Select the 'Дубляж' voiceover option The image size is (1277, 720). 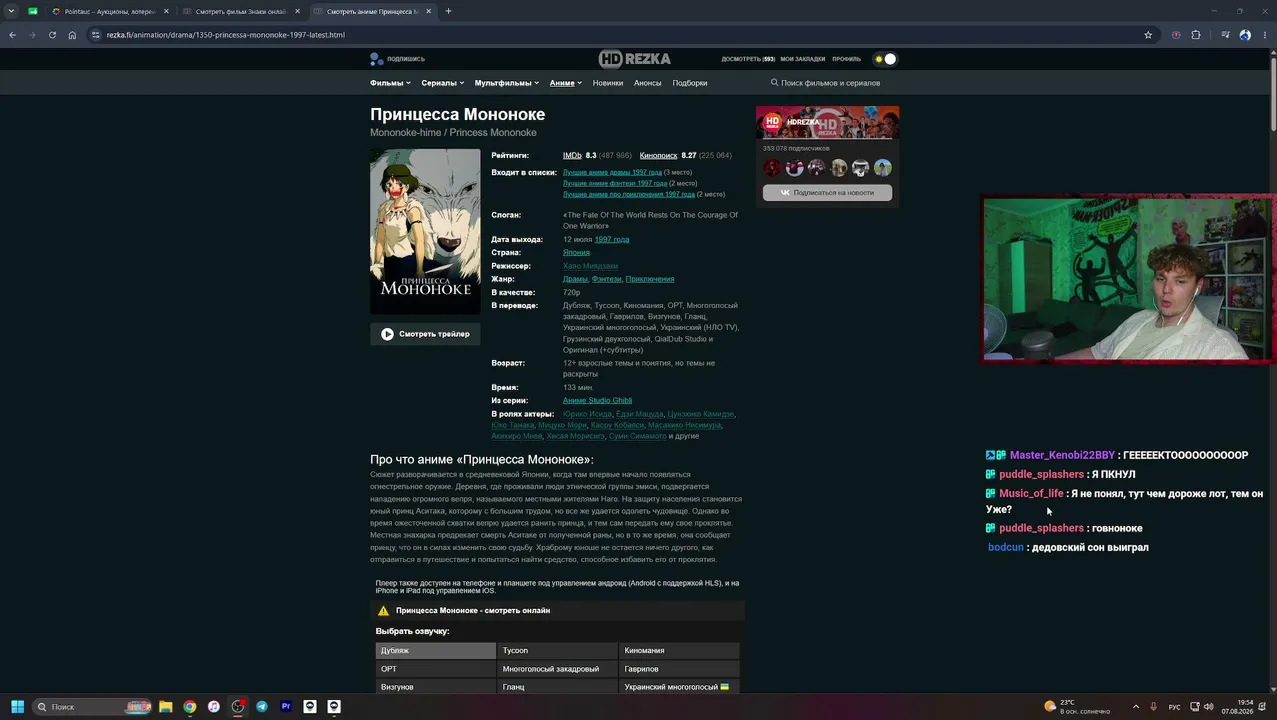click(435, 650)
